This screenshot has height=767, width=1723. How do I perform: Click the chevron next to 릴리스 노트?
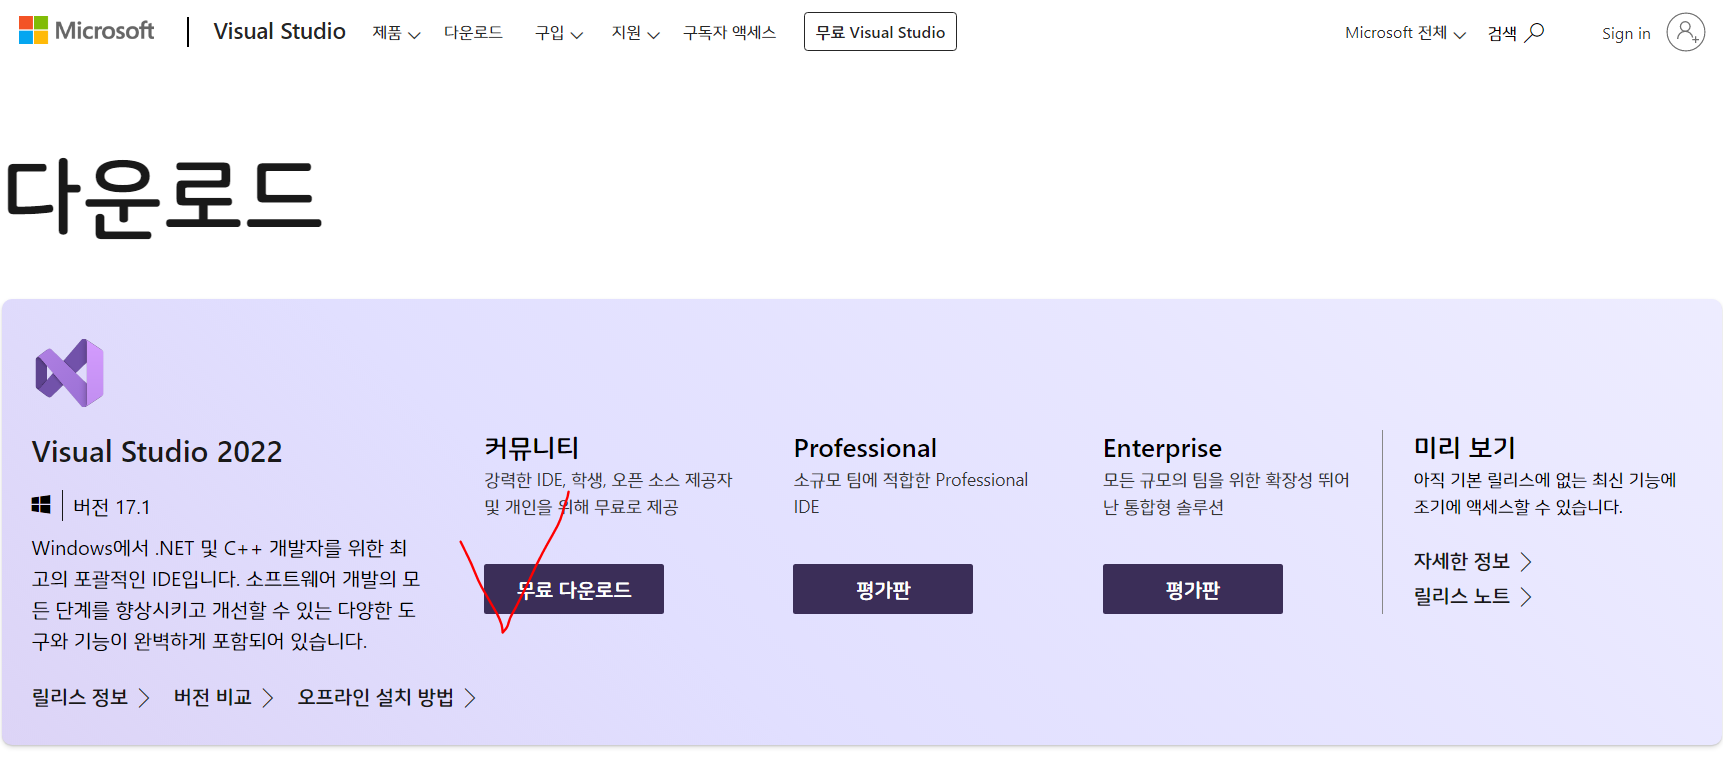[1526, 597]
